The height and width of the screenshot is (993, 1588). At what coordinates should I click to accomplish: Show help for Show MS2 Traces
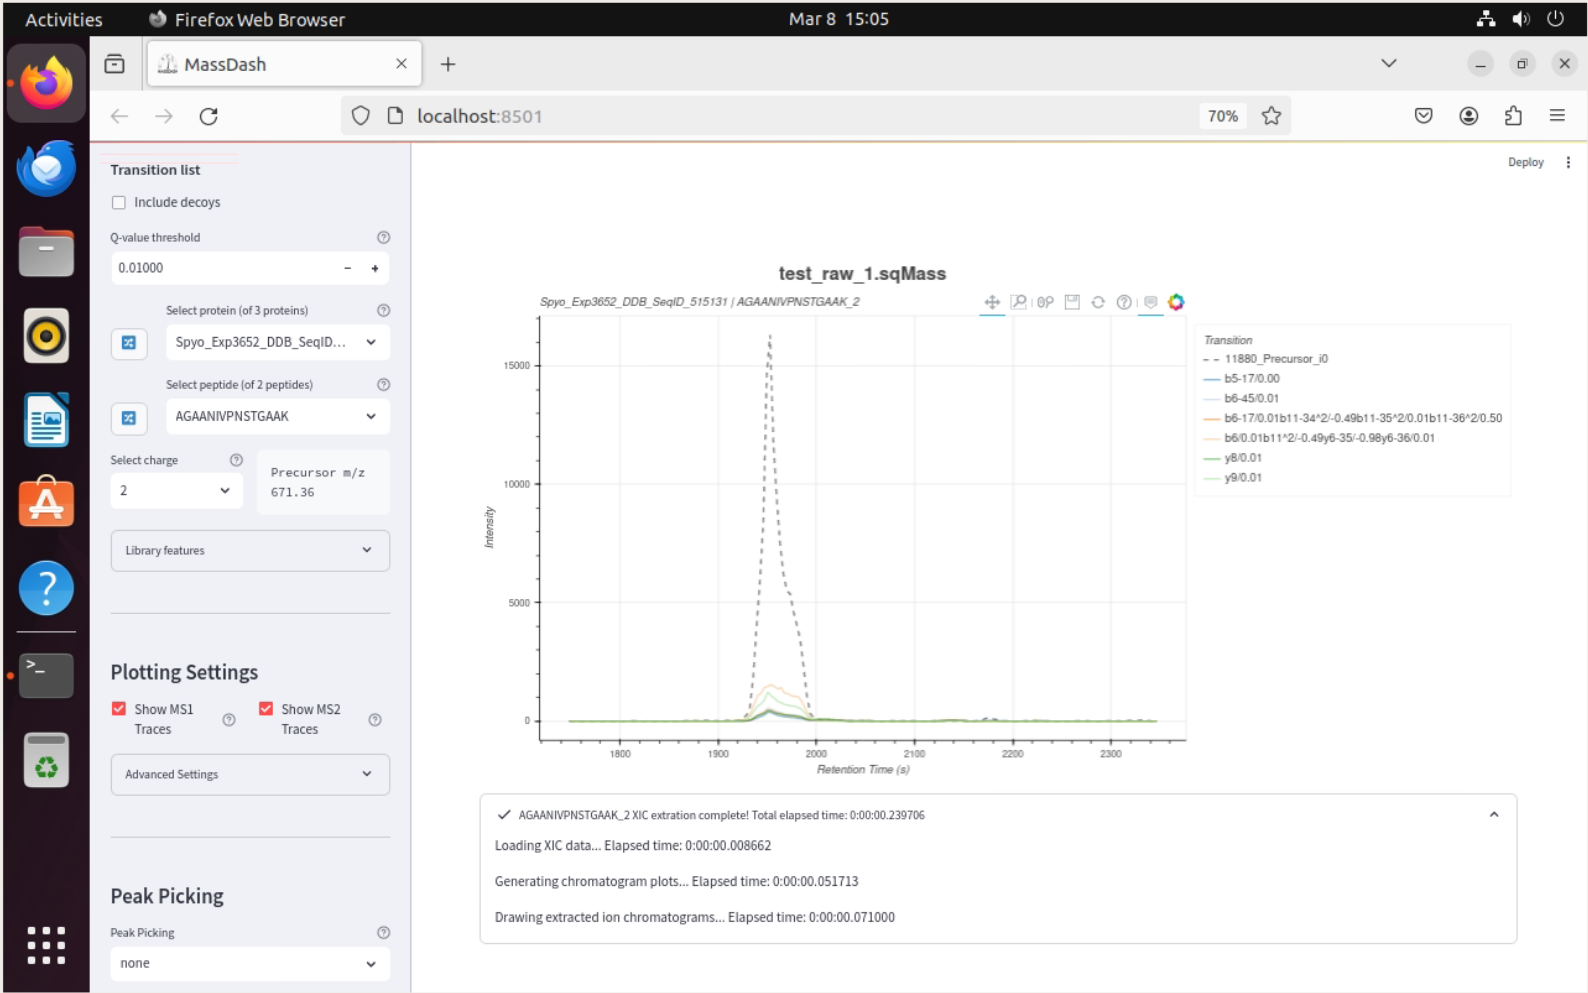(x=375, y=720)
